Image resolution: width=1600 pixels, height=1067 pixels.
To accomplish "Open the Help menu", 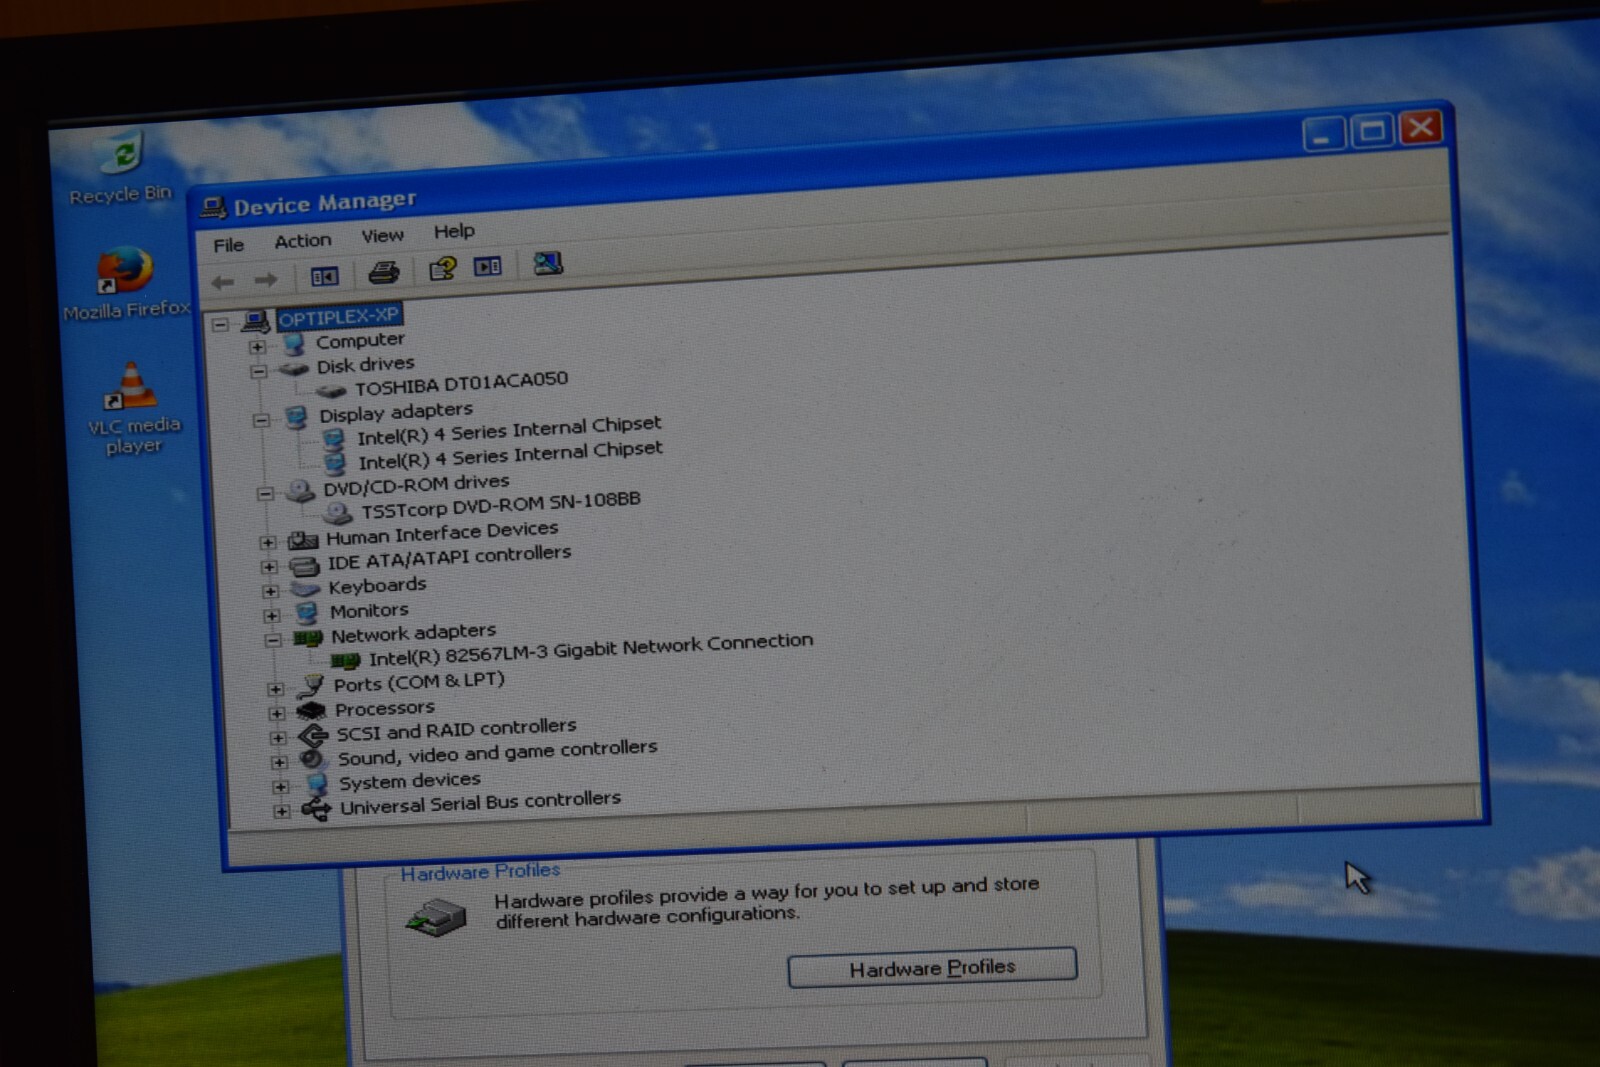I will pyautogui.click(x=454, y=232).
